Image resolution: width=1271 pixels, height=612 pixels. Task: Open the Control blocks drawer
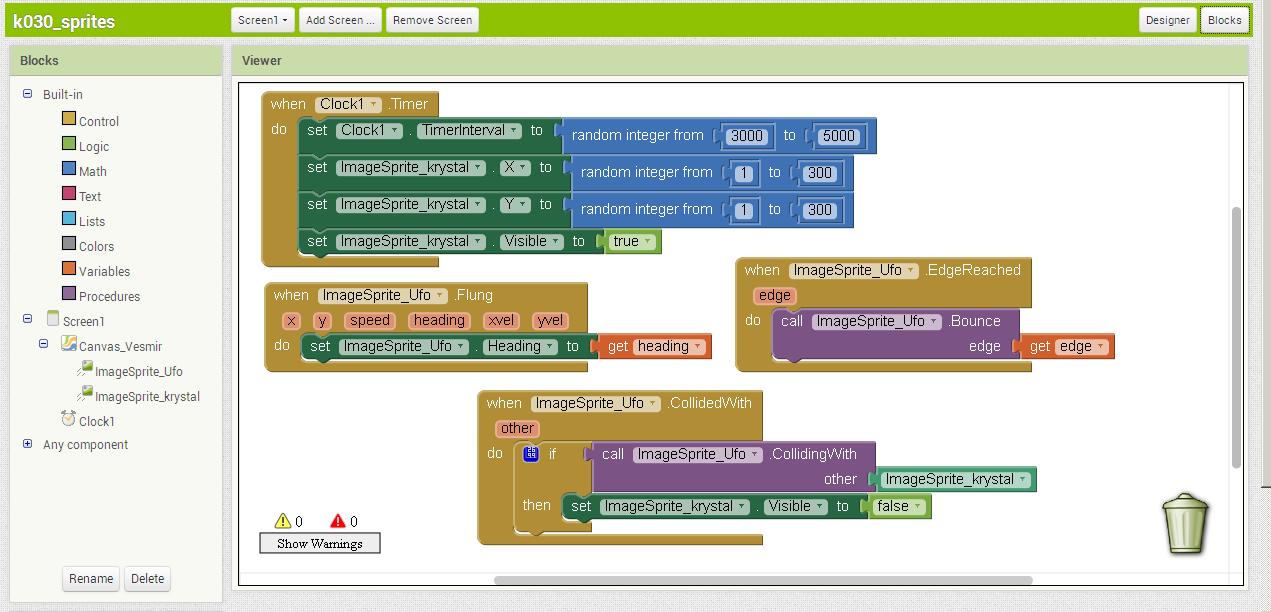[x=99, y=121]
